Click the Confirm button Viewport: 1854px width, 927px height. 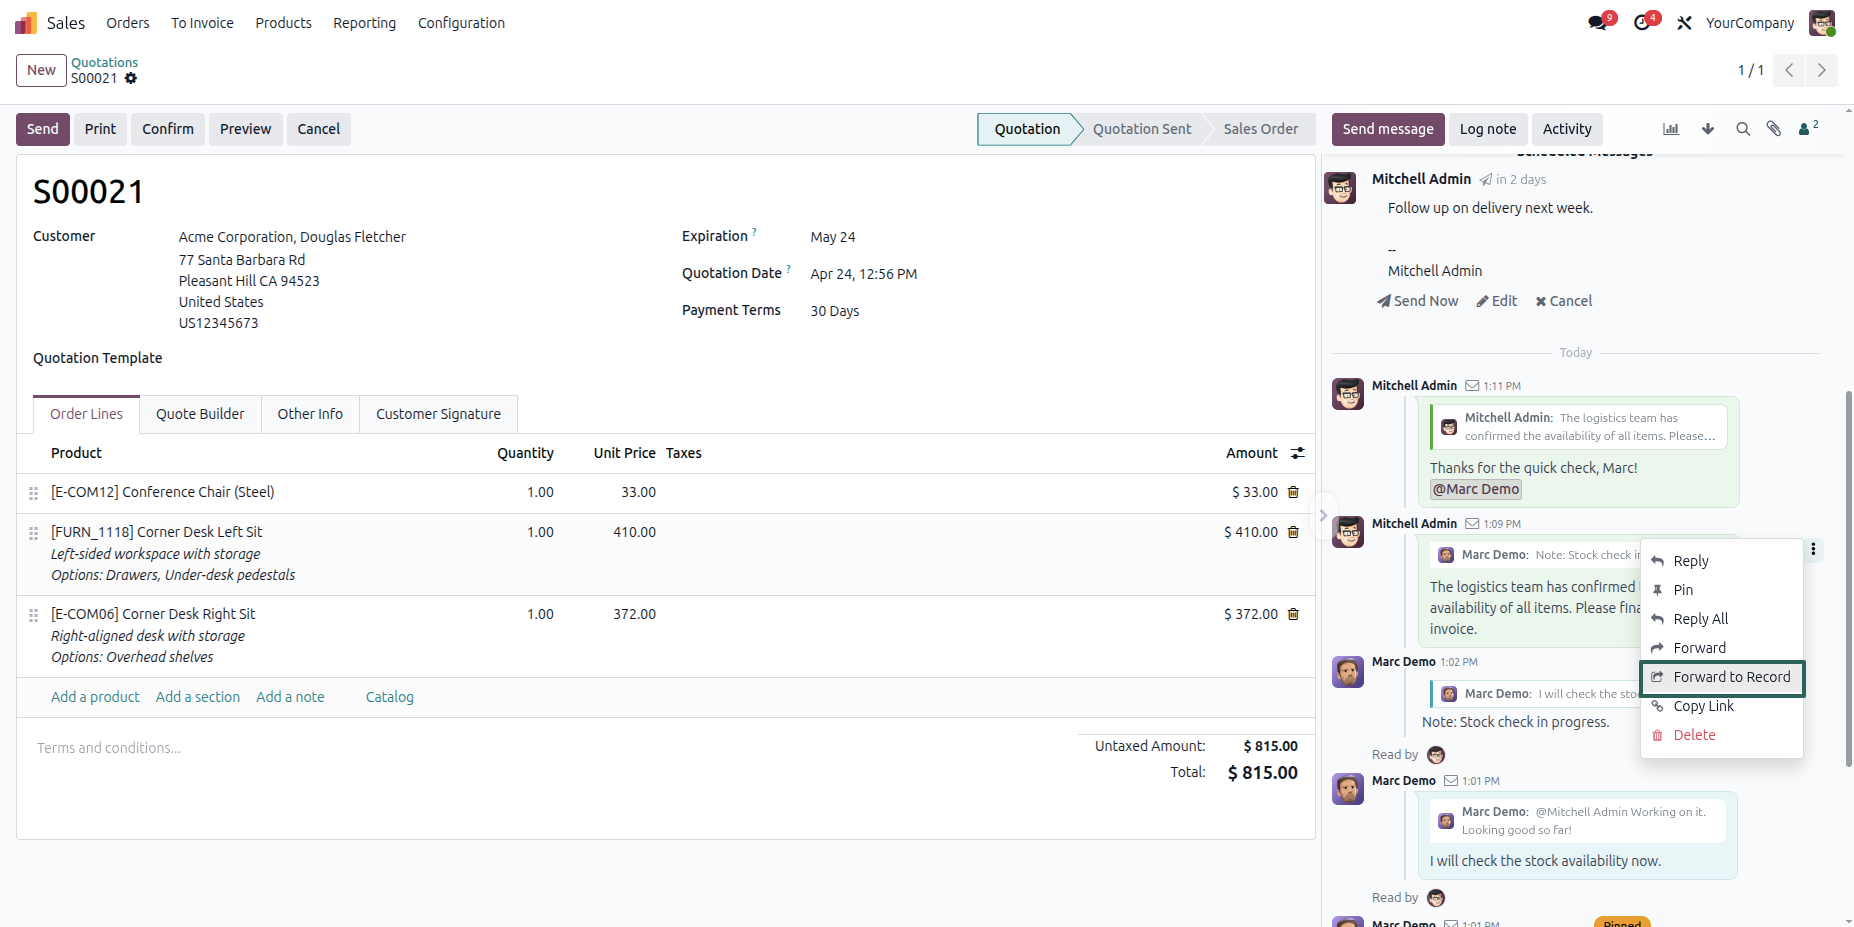pos(168,129)
